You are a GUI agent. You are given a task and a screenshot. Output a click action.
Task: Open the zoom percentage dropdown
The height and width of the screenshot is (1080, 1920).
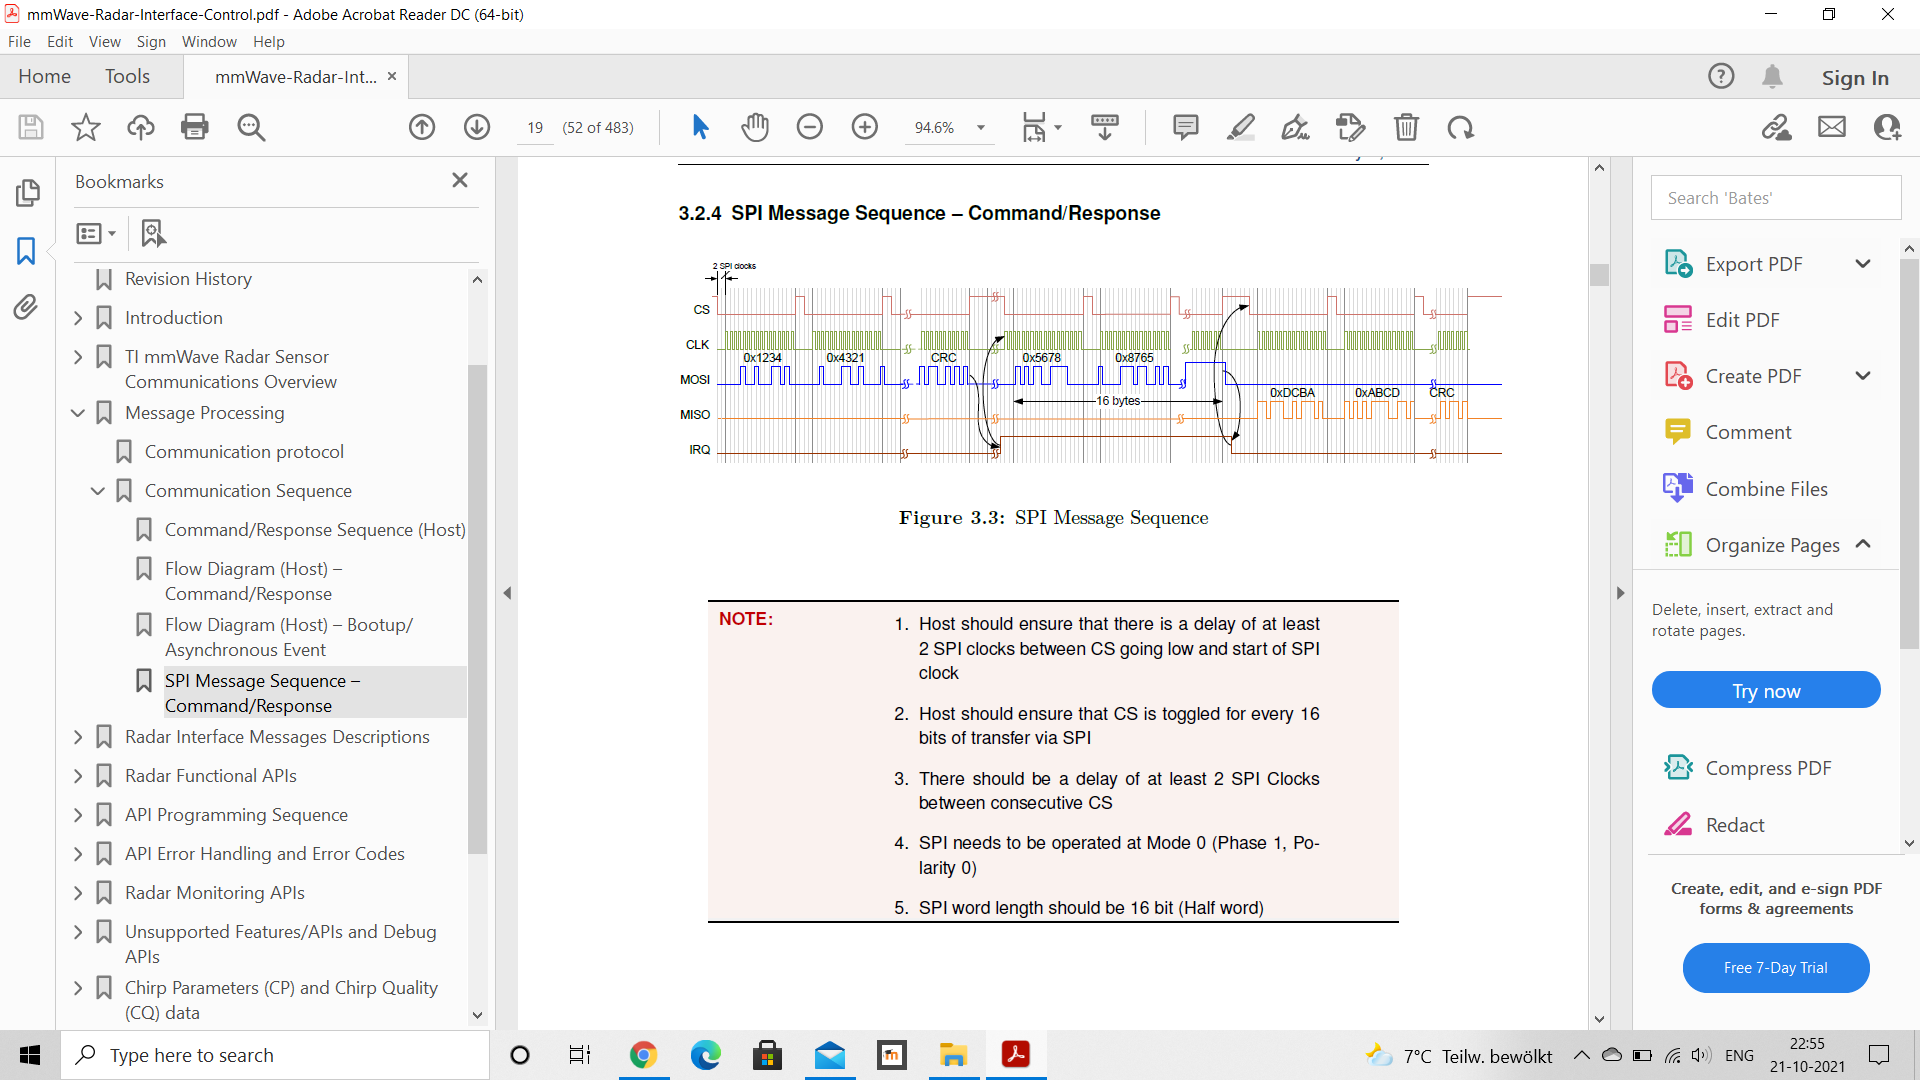tap(981, 127)
